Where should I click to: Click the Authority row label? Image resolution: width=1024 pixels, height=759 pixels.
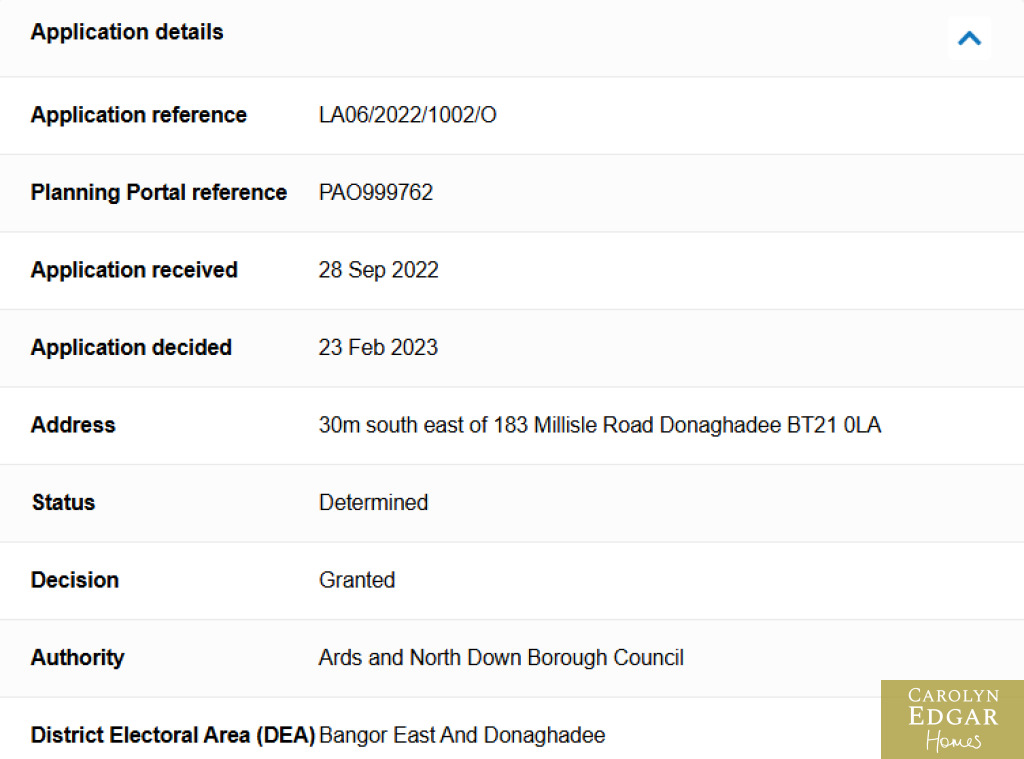coord(77,657)
